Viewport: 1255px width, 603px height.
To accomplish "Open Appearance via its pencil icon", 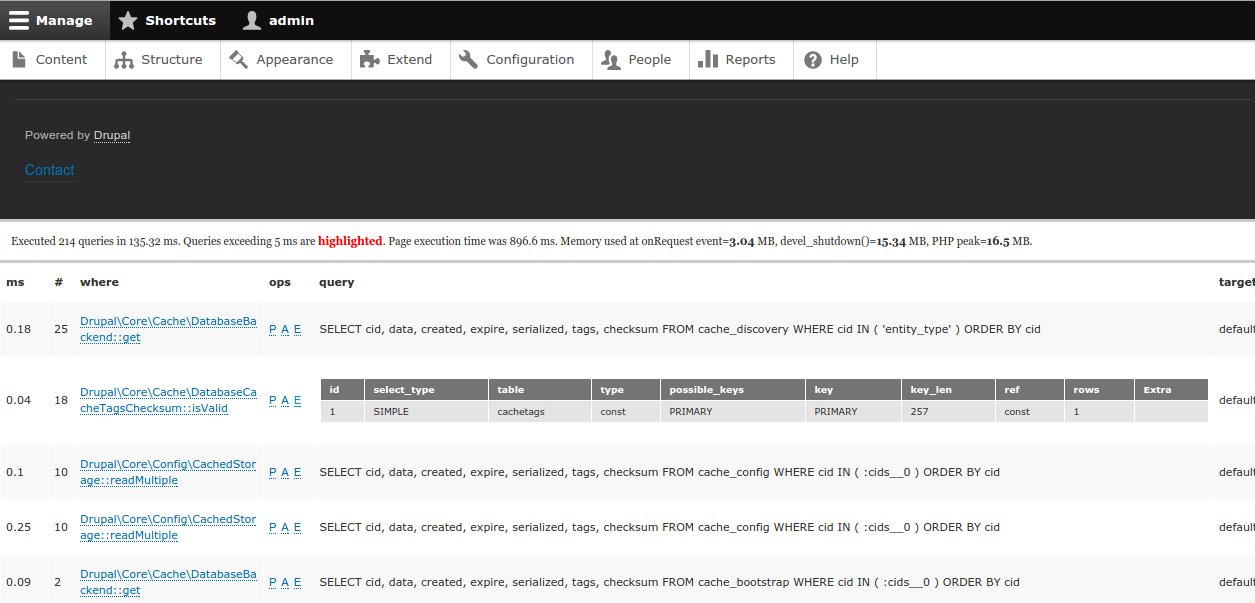I will pos(237,59).
